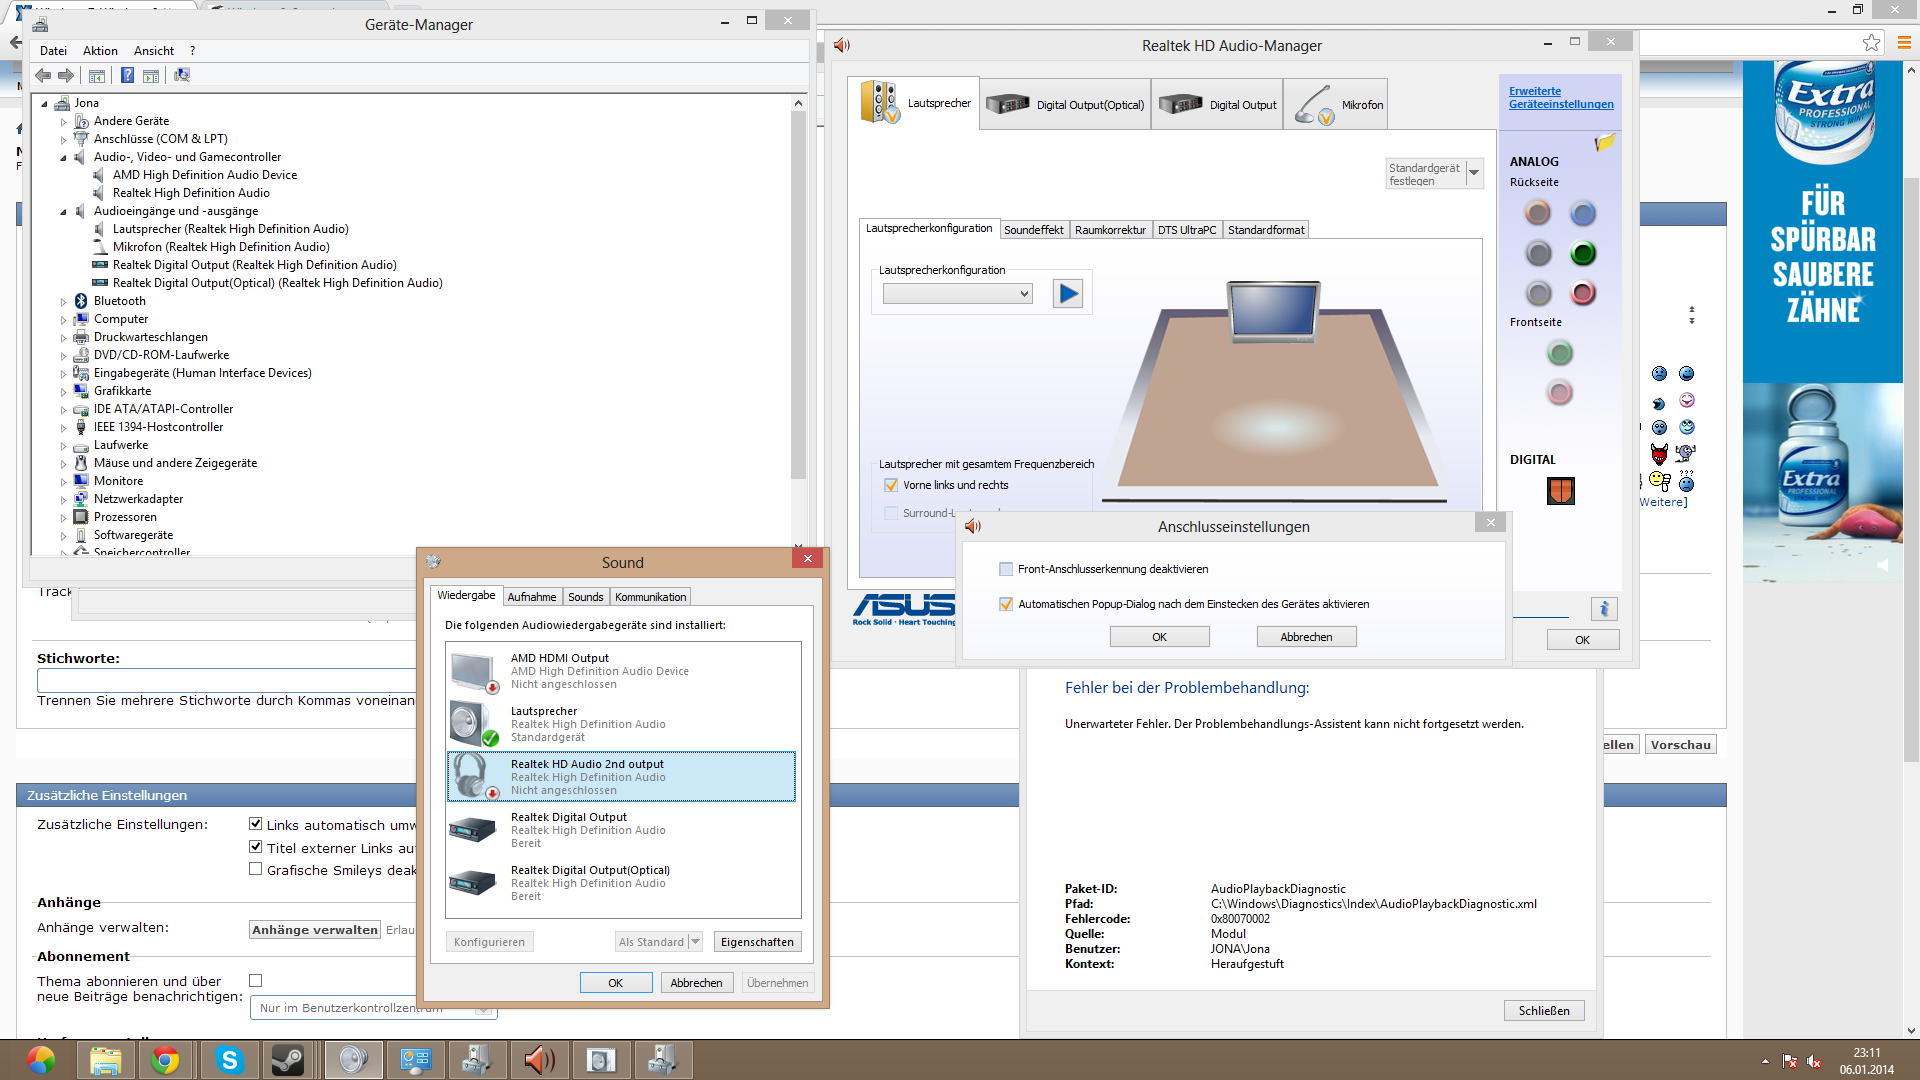Select 'Realtek Digital Output' playback device

point(622,830)
